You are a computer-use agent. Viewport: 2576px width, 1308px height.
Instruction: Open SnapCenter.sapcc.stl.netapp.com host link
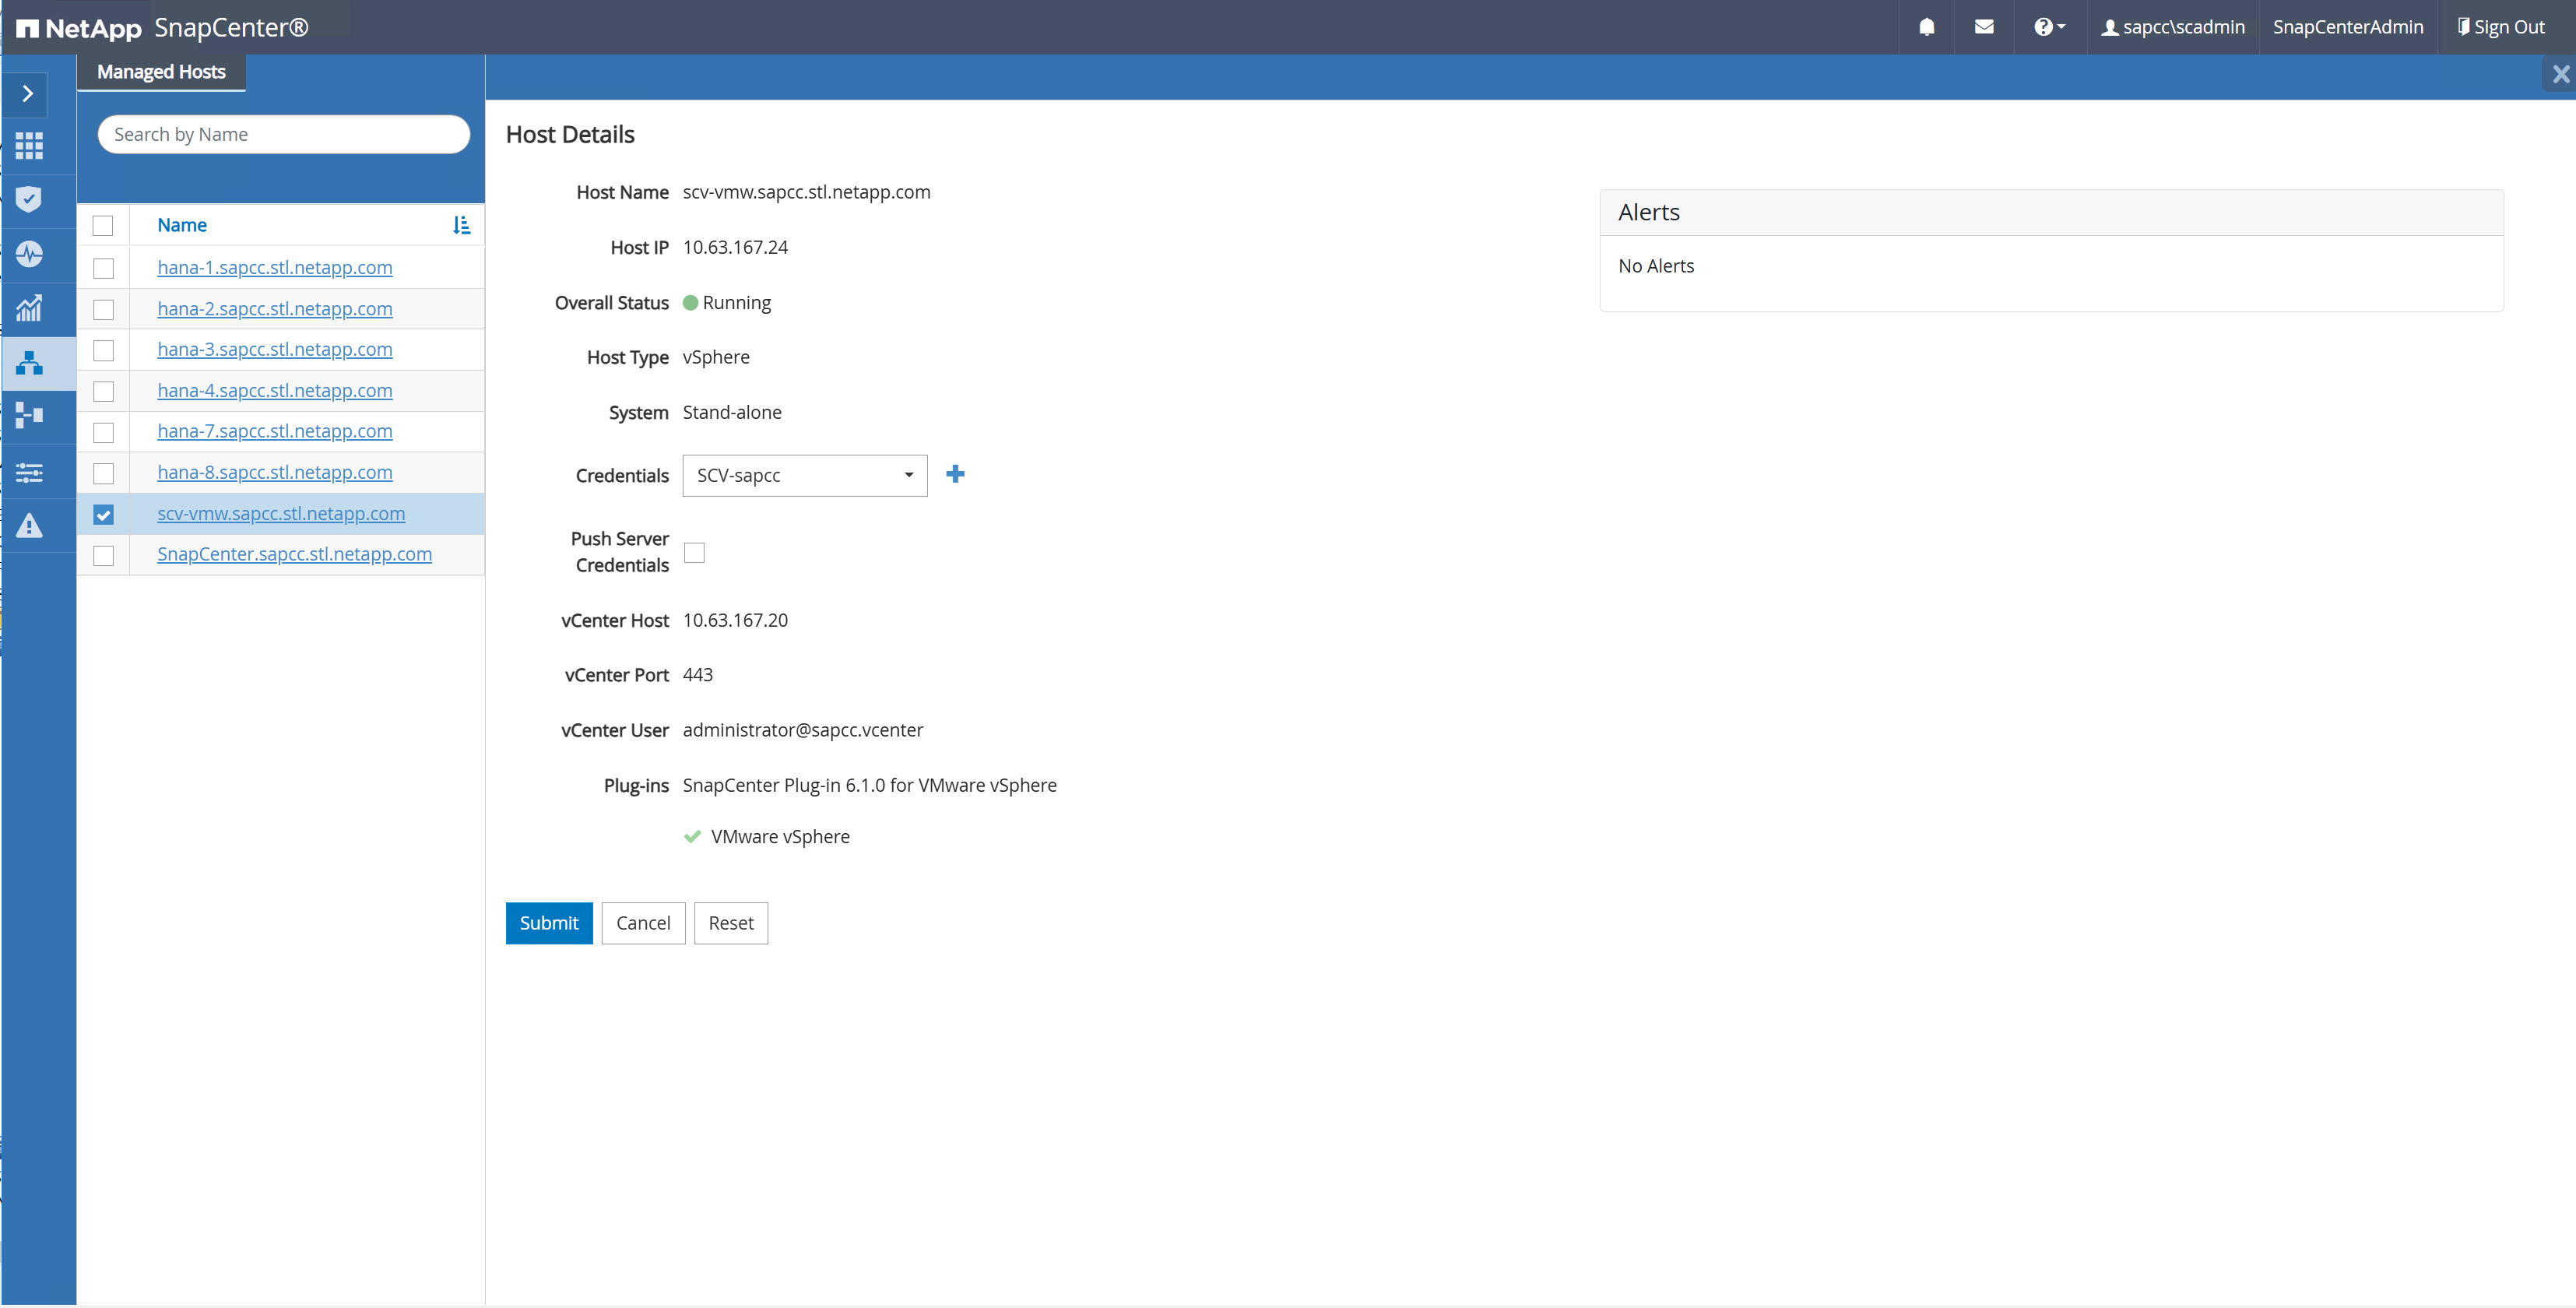click(x=294, y=554)
